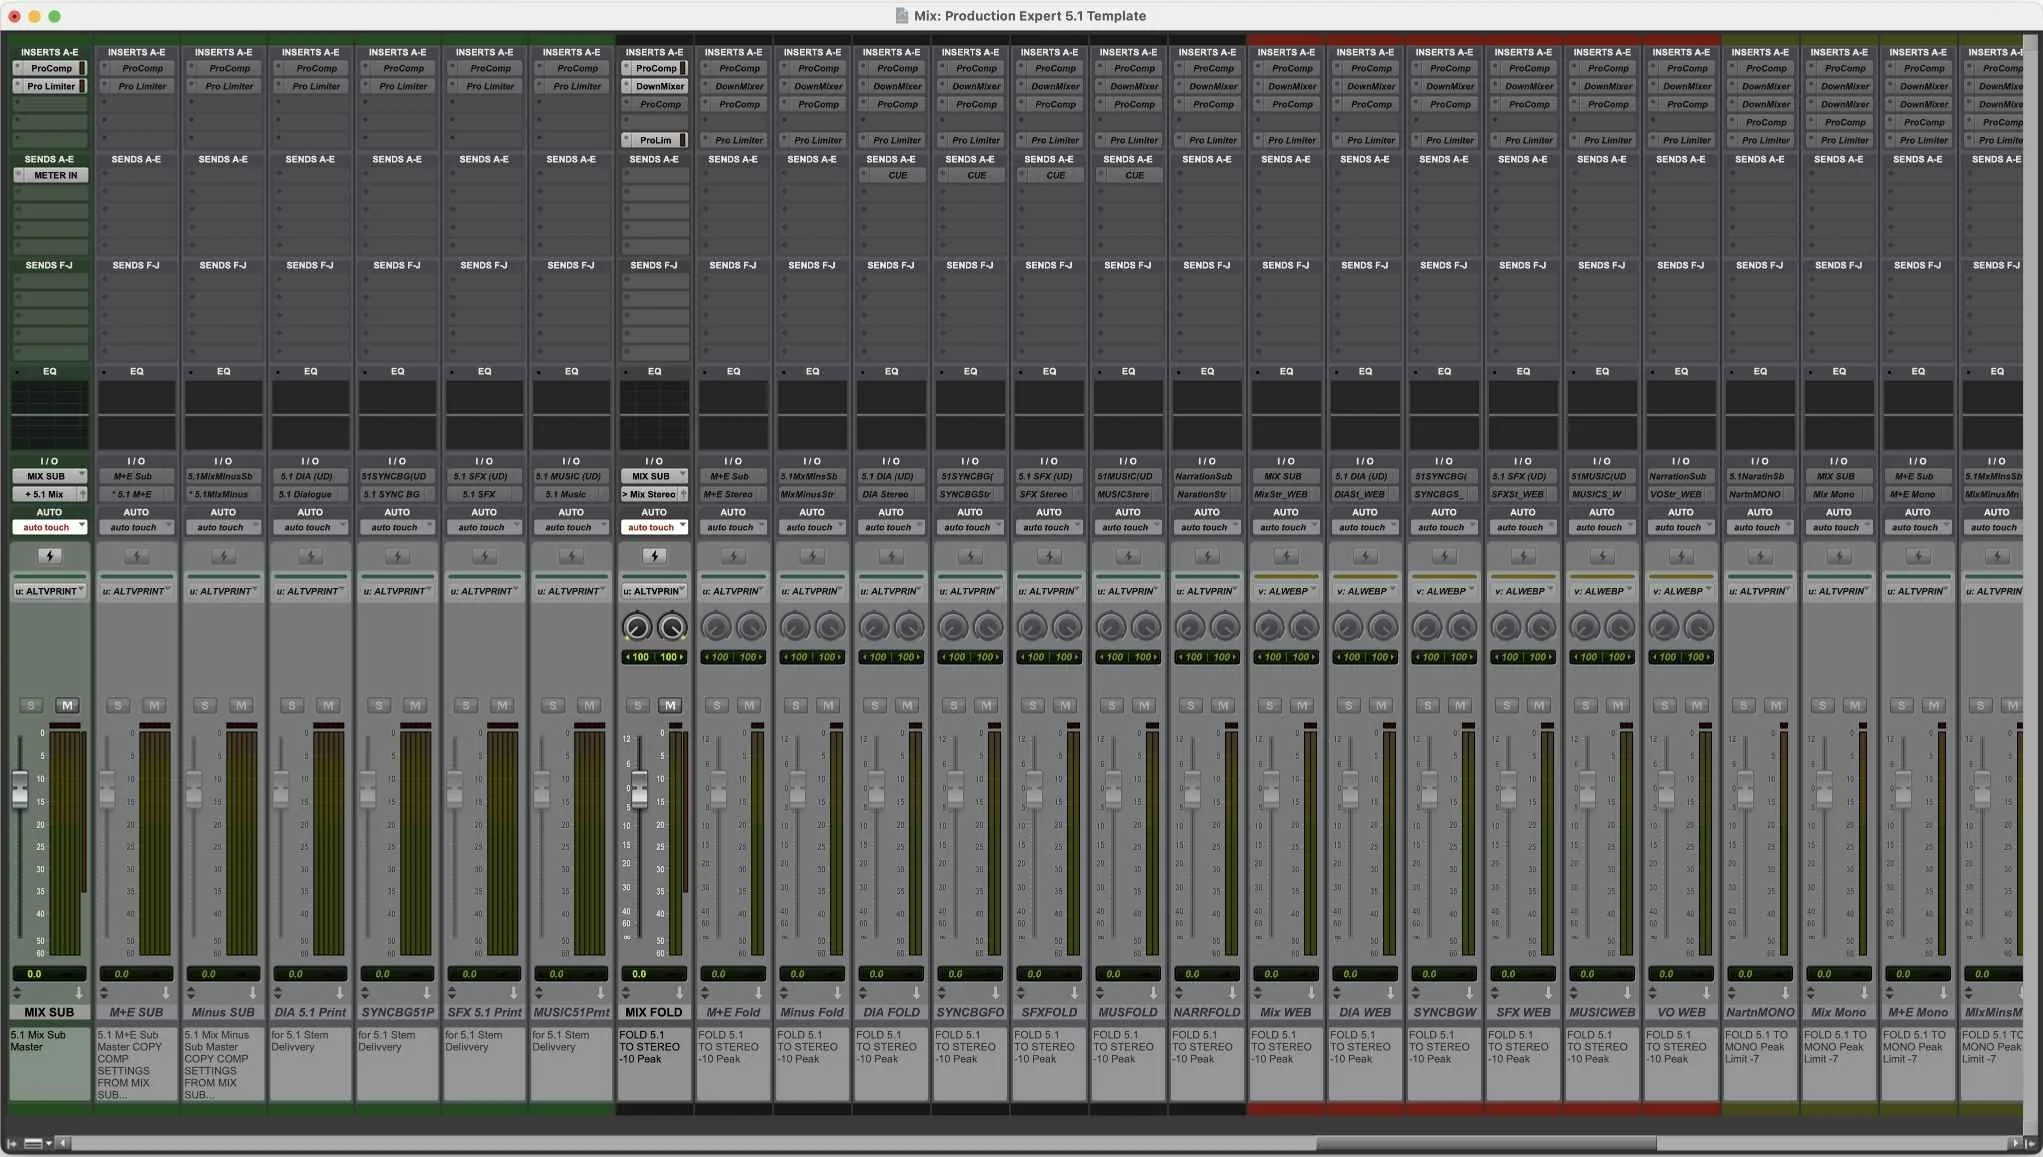Open auto touch dropdown on MIX SUB
The height and width of the screenshot is (1157, 2043).
click(x=49, y=527)
